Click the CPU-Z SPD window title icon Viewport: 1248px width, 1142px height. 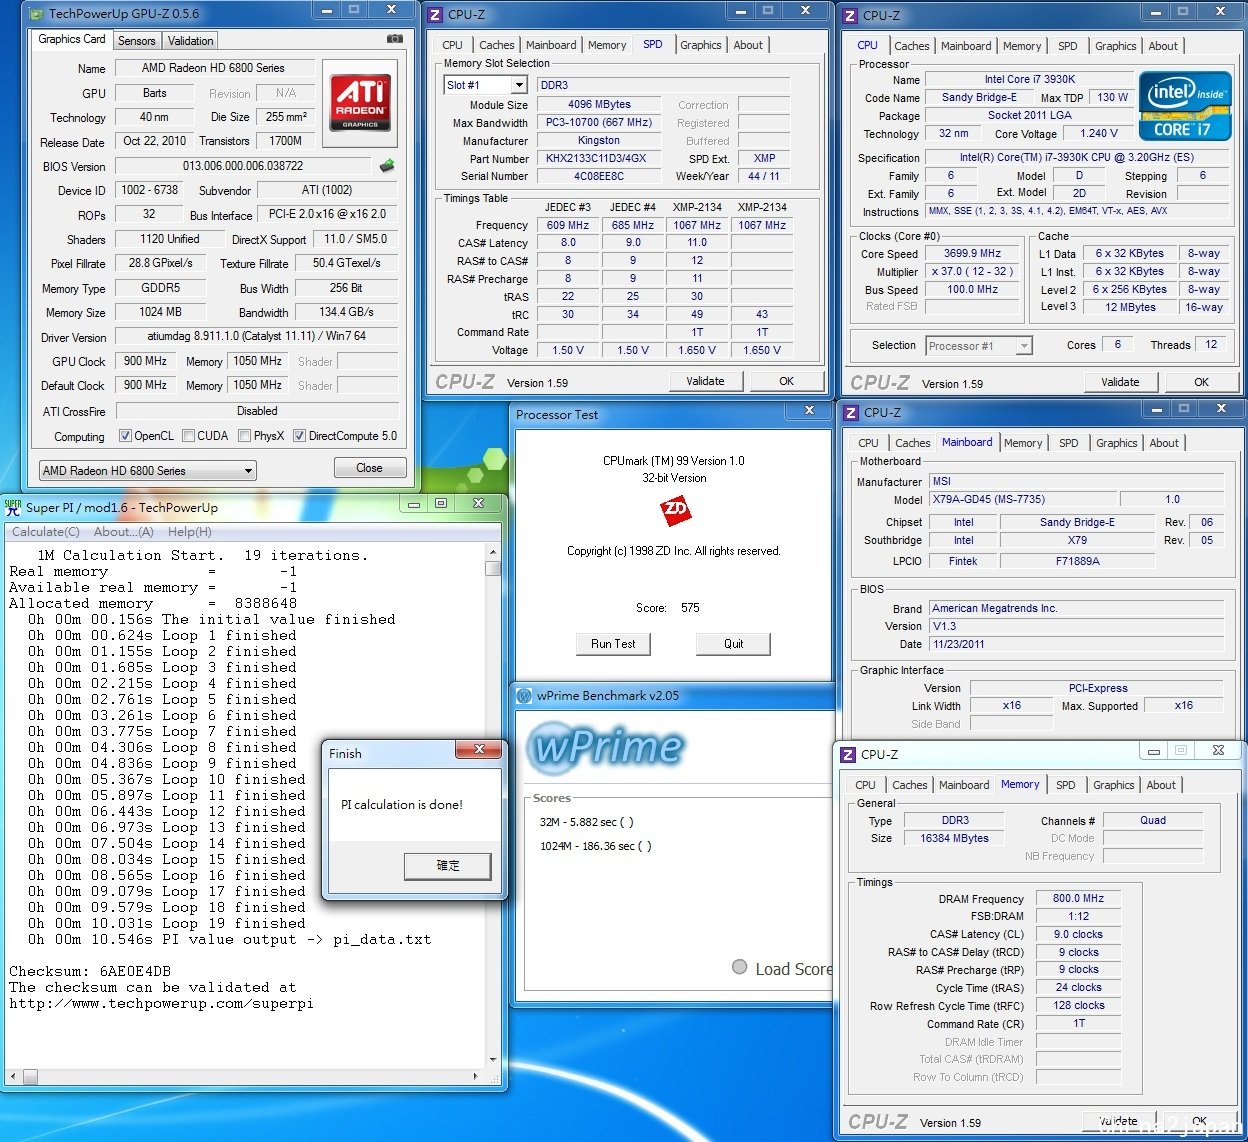[x=435, y=15]
